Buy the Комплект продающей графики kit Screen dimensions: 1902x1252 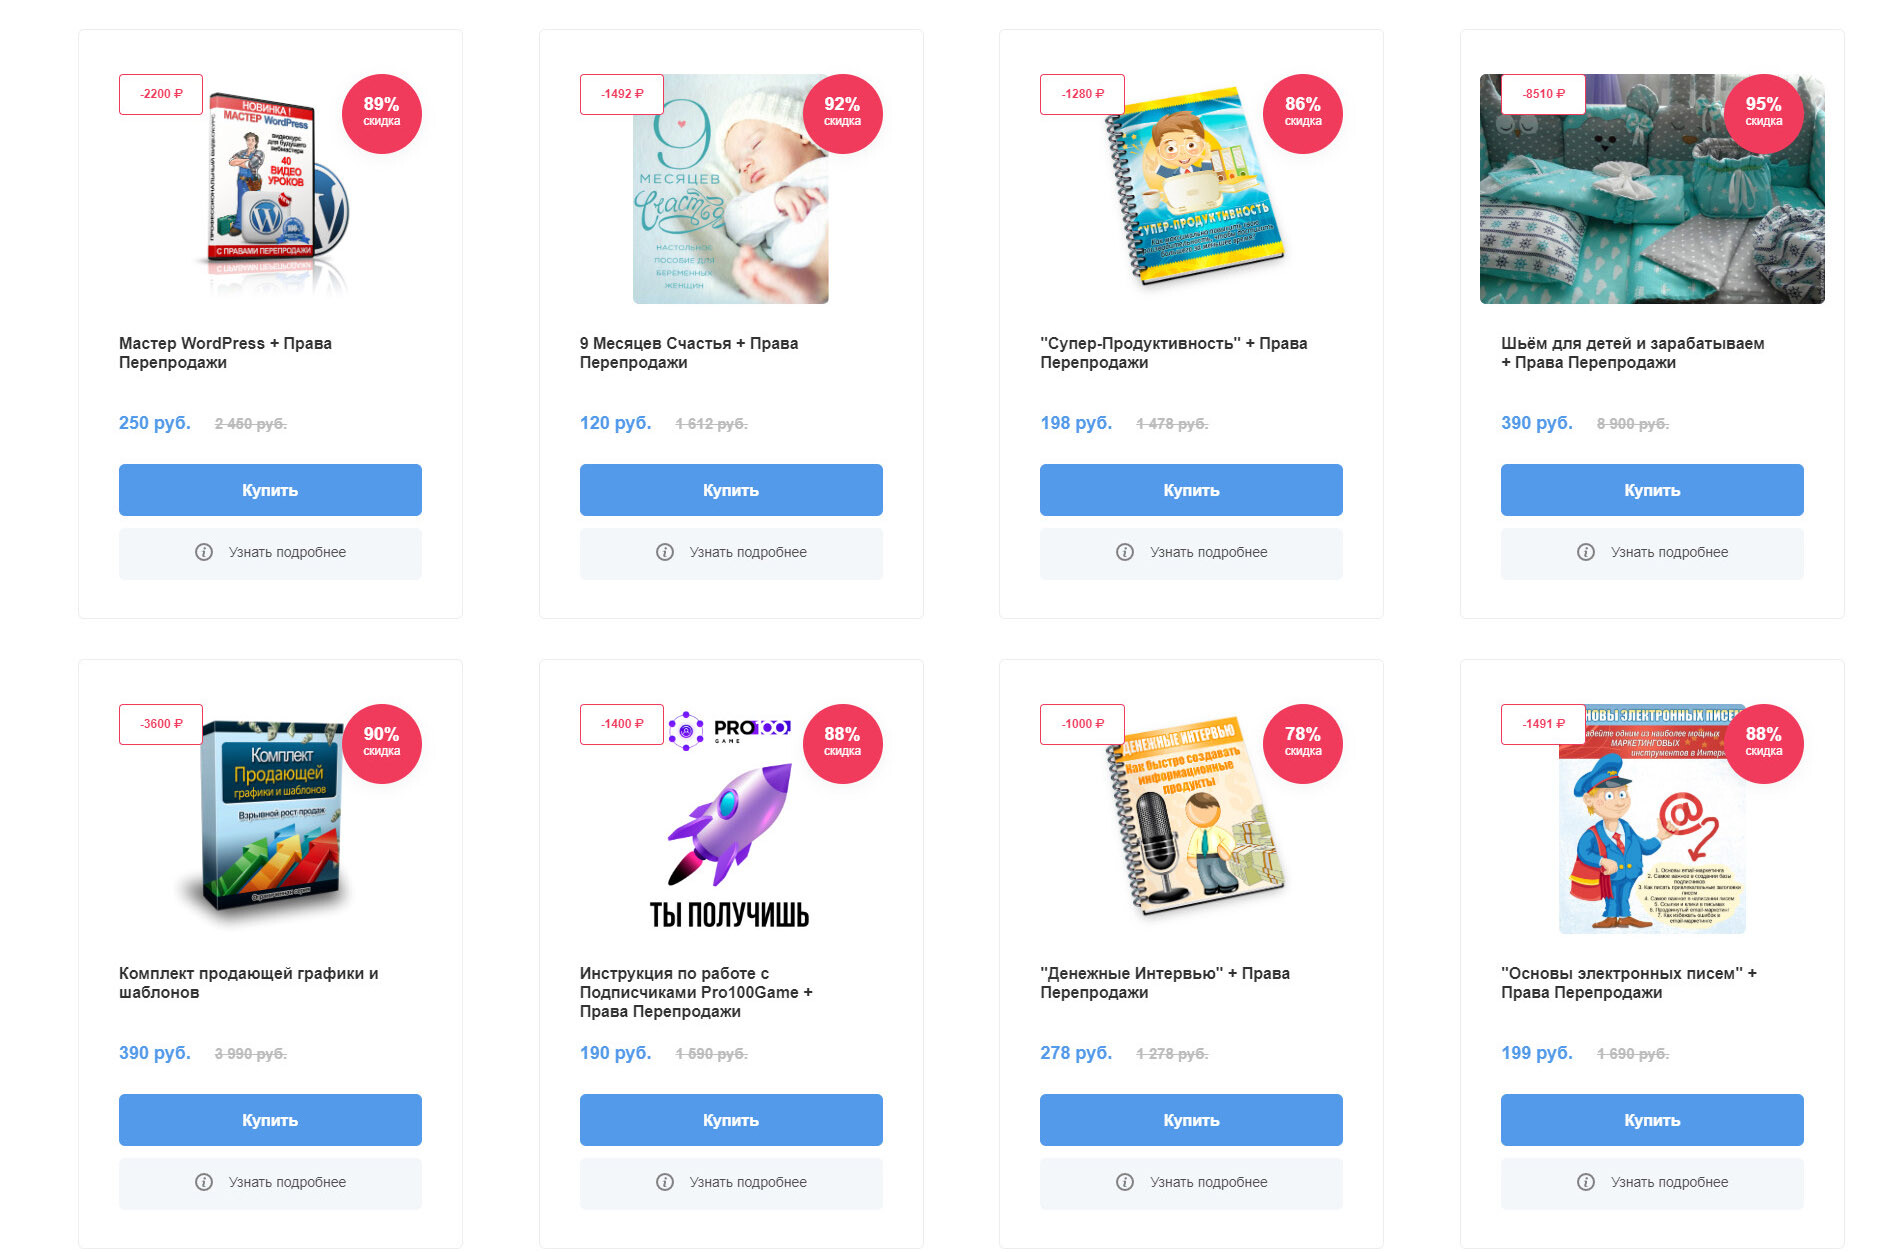point(270,1120)
